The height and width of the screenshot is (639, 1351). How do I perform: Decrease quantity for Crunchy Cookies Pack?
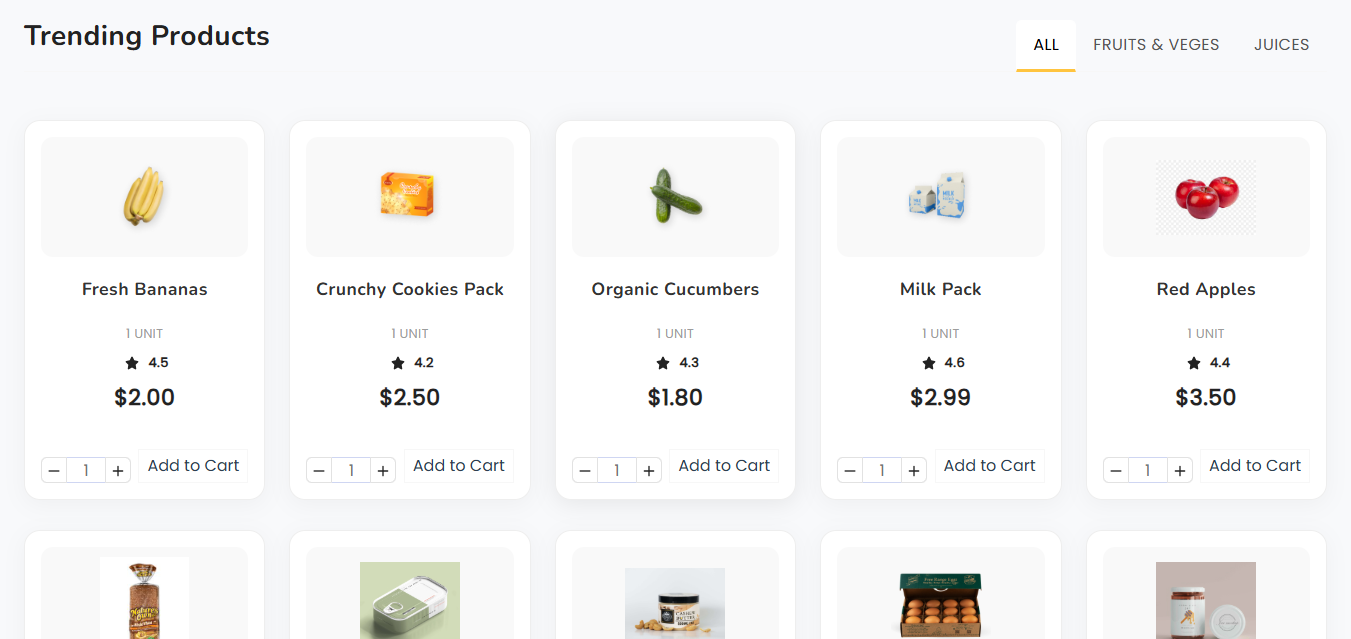click(319, 470)
